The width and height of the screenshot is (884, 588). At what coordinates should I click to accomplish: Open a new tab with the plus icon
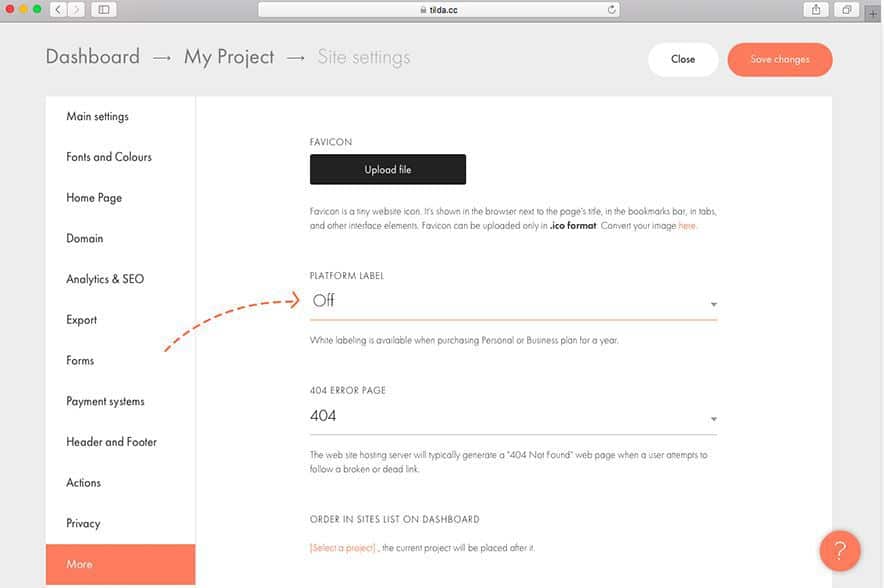coord(874,14)
